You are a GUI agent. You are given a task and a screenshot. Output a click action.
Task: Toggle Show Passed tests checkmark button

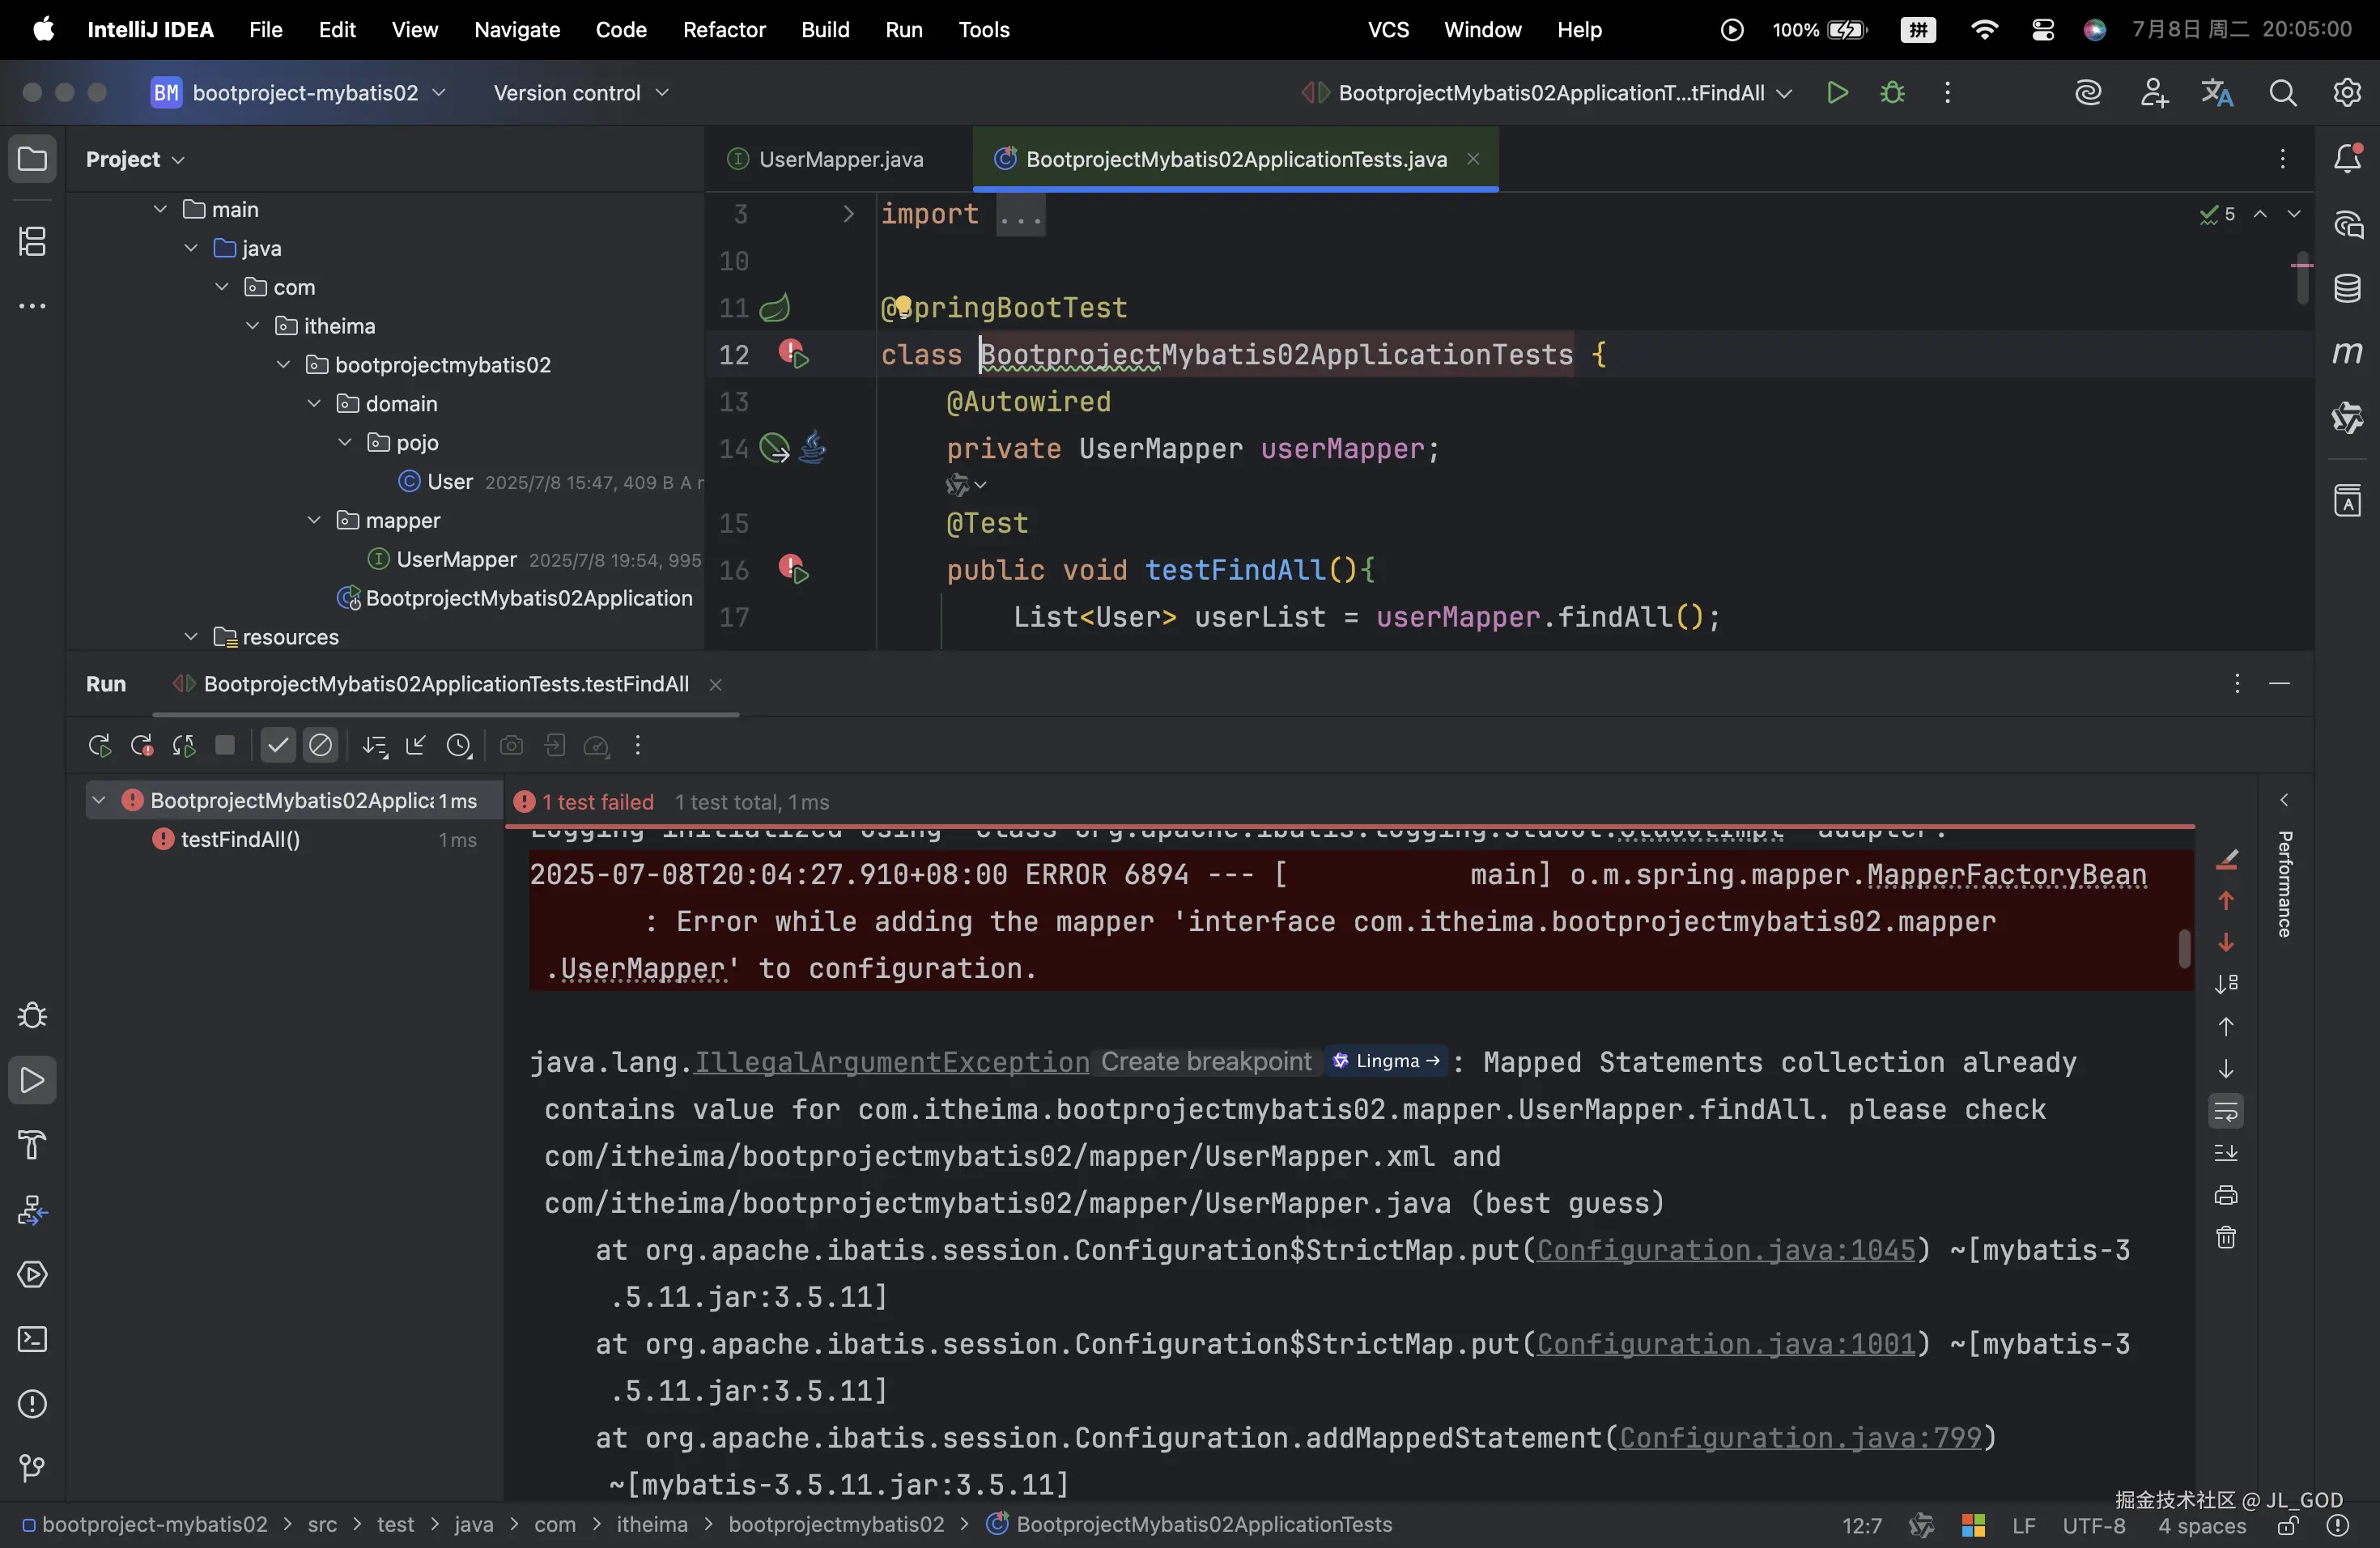pos(278,746)
